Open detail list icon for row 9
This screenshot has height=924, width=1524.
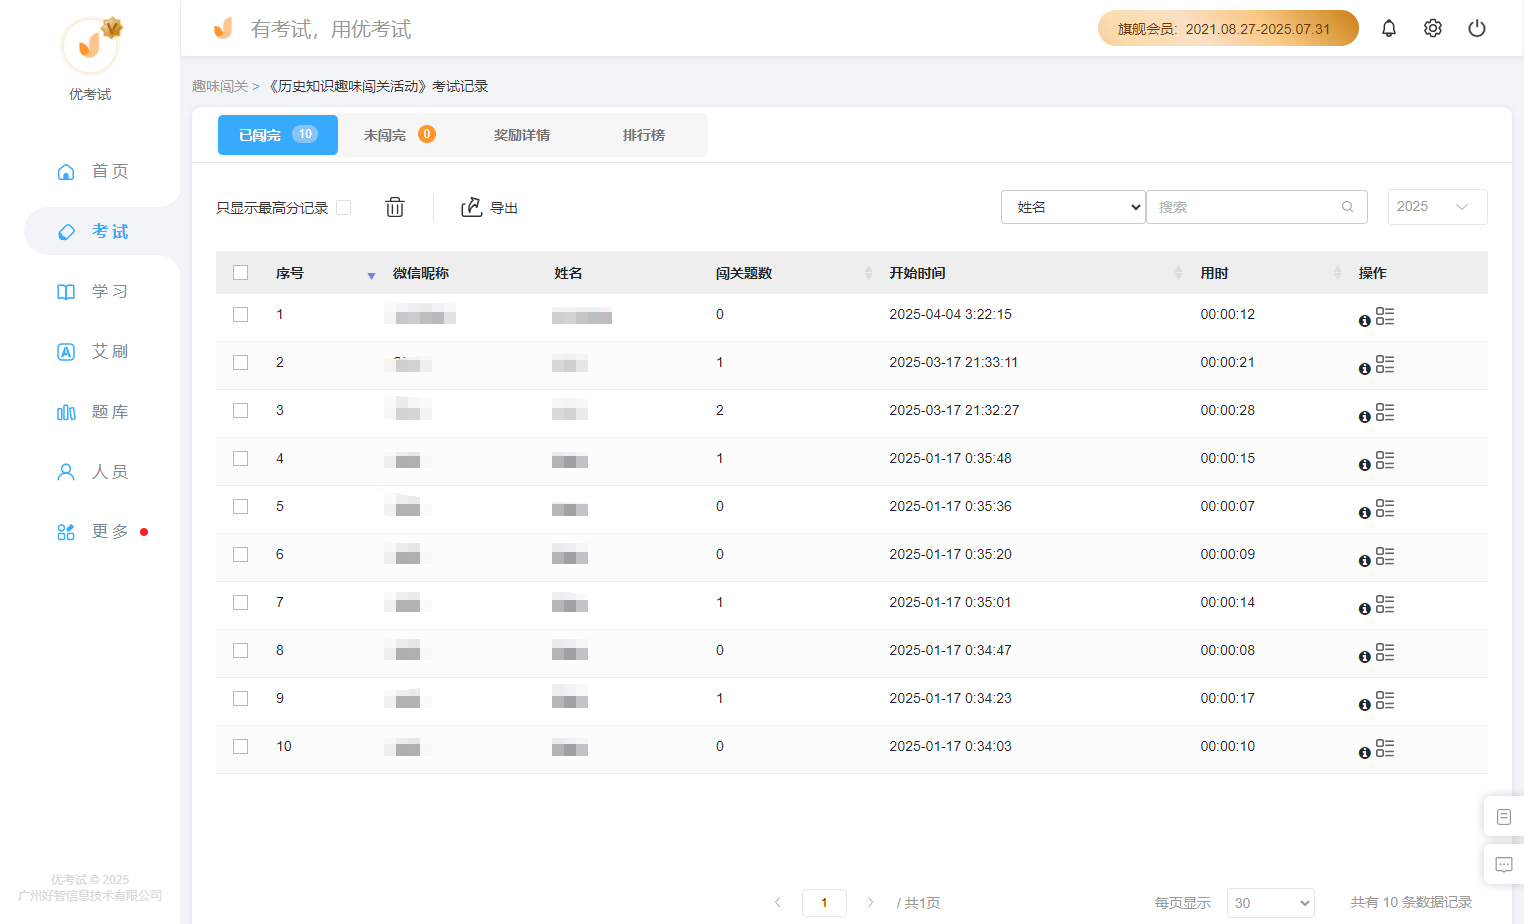(x=1385, y=701)
